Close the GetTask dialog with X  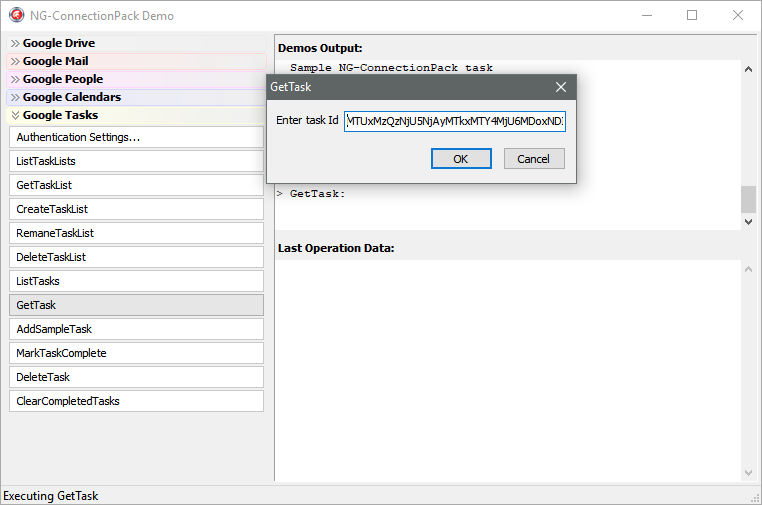561,87
